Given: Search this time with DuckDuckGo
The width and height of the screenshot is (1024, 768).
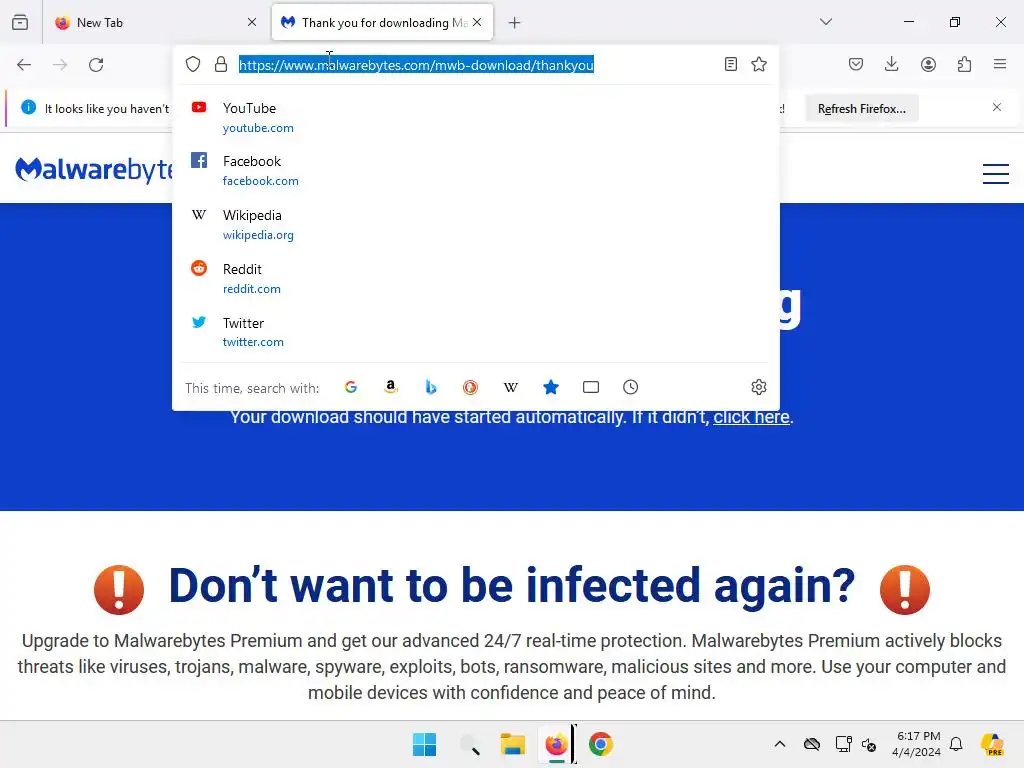Looking at the screenshot, I should [x=470, y=387].
